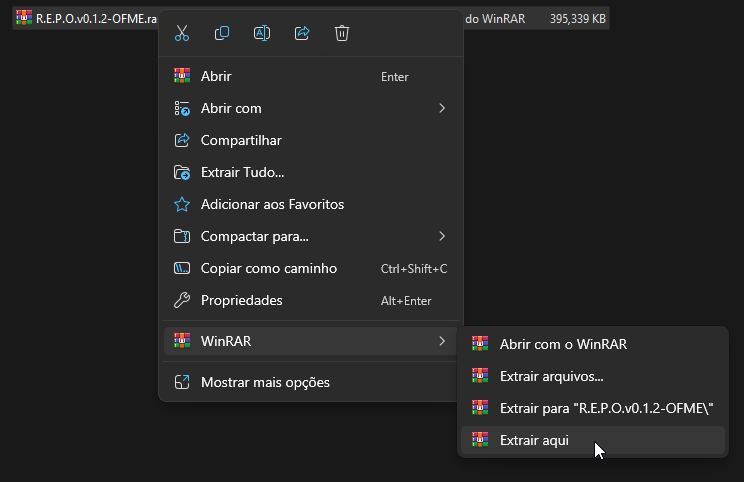Select Abrir from the context menu
The height and width of the screenshot is (482, 744).
click(311, 76)
